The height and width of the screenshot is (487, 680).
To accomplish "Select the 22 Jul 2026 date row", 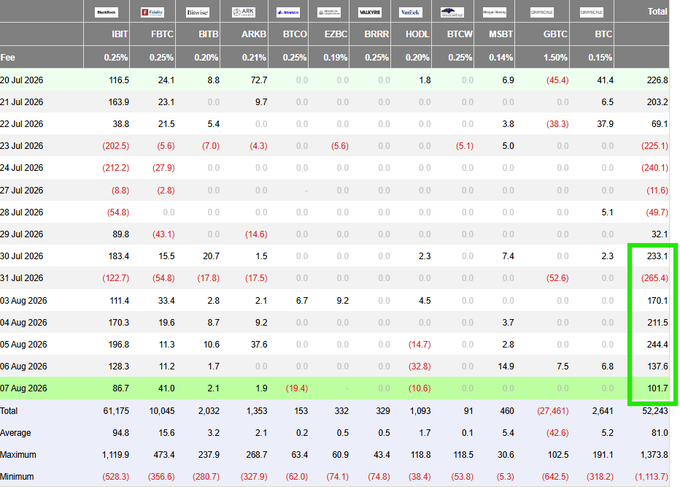I will click(x=334, y=124).
